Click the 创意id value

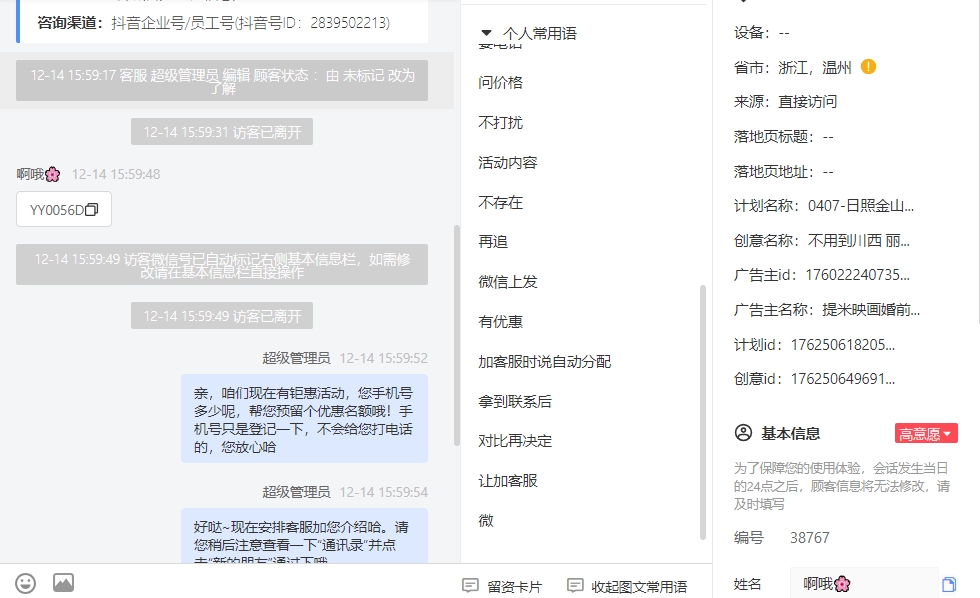(x=842, y=379)
